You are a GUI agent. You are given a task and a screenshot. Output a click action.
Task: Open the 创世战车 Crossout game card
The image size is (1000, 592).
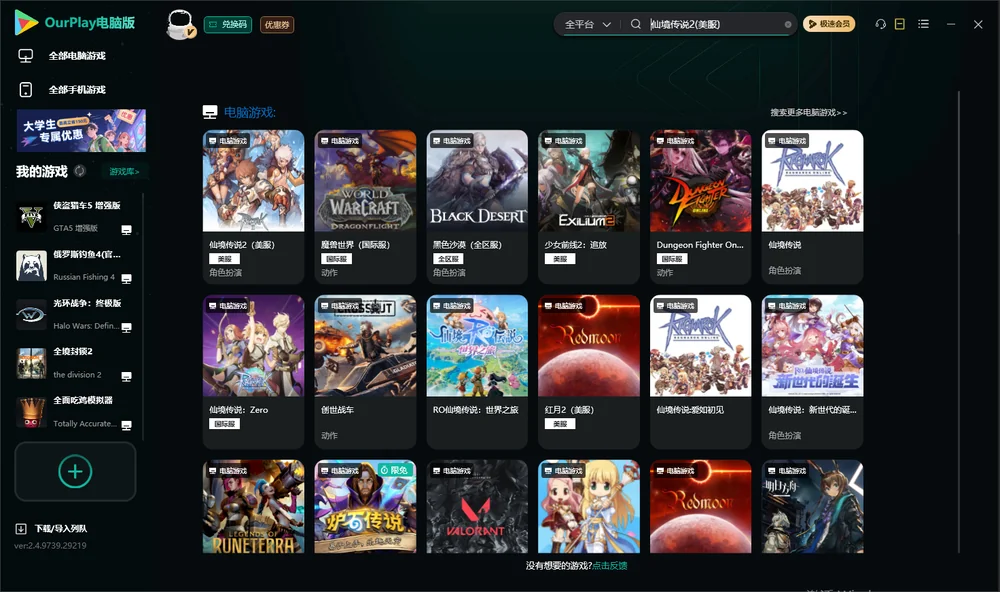coord(365,371)
